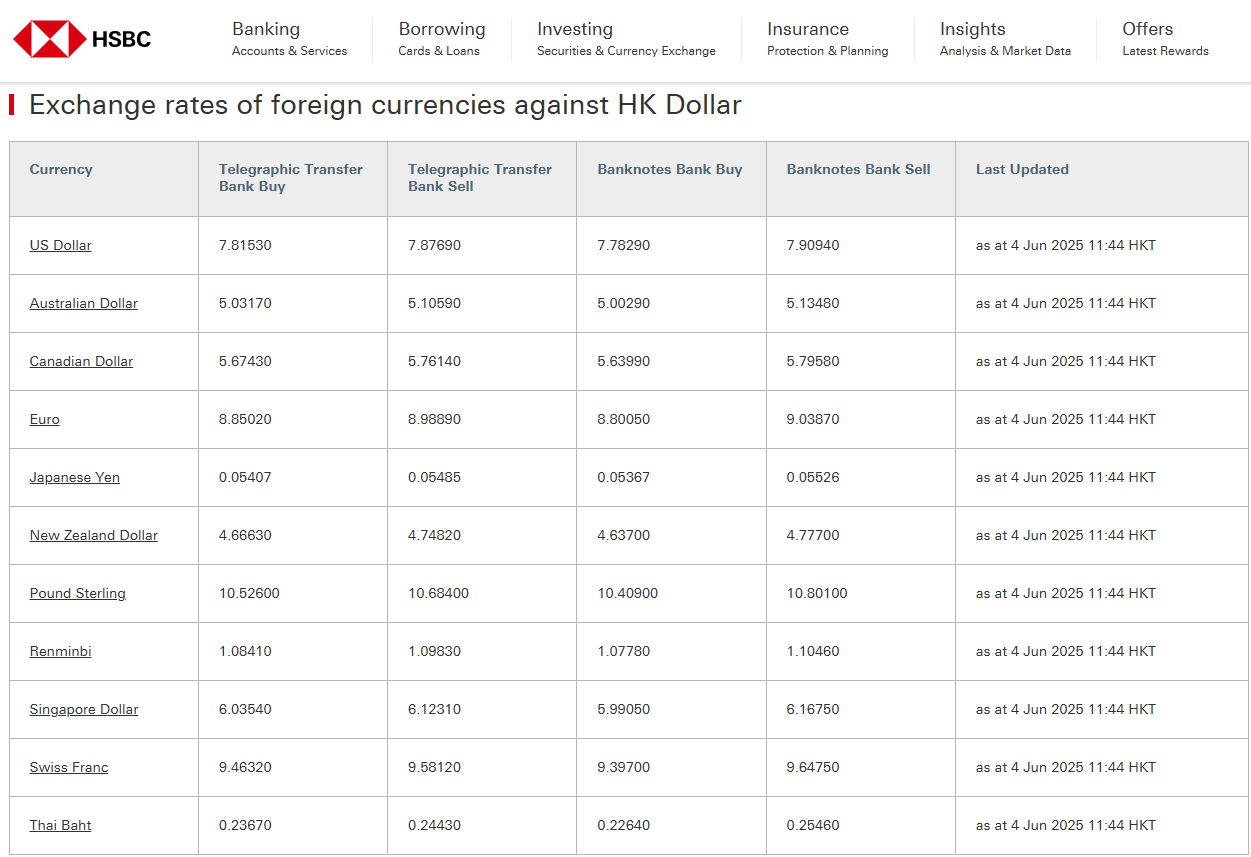Open the Banking menu
Viewport: 1251px width, 857px height.
289,39
